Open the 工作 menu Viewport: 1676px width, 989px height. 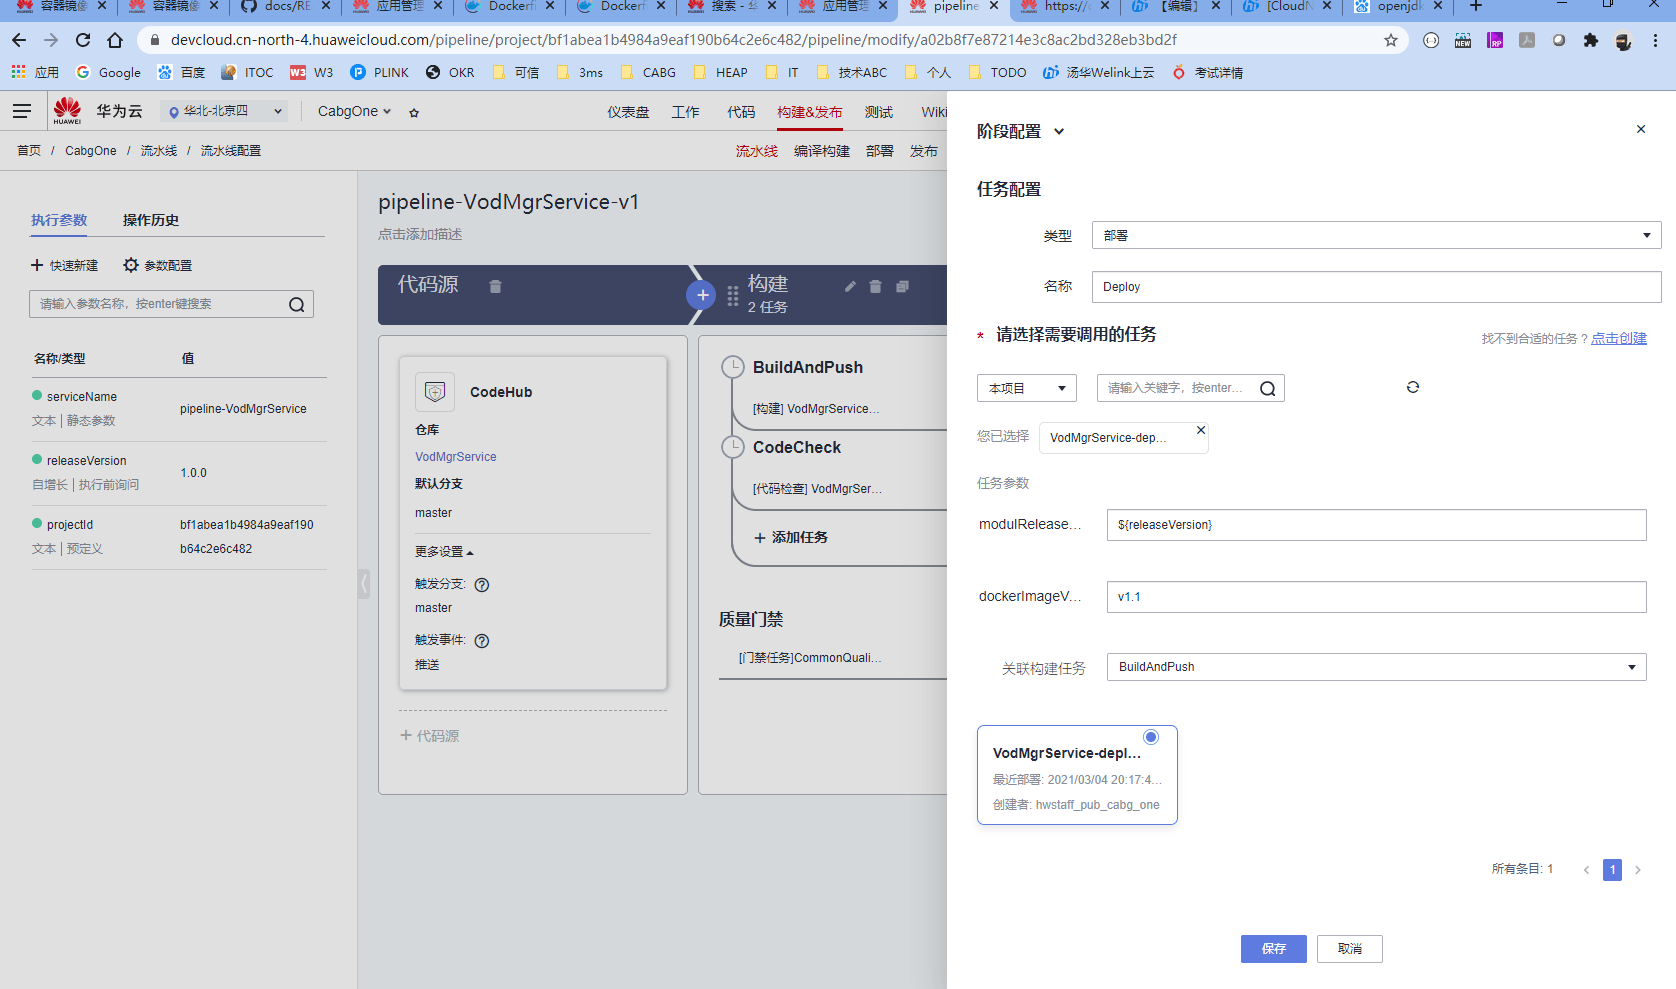click(x=686, y=112)
